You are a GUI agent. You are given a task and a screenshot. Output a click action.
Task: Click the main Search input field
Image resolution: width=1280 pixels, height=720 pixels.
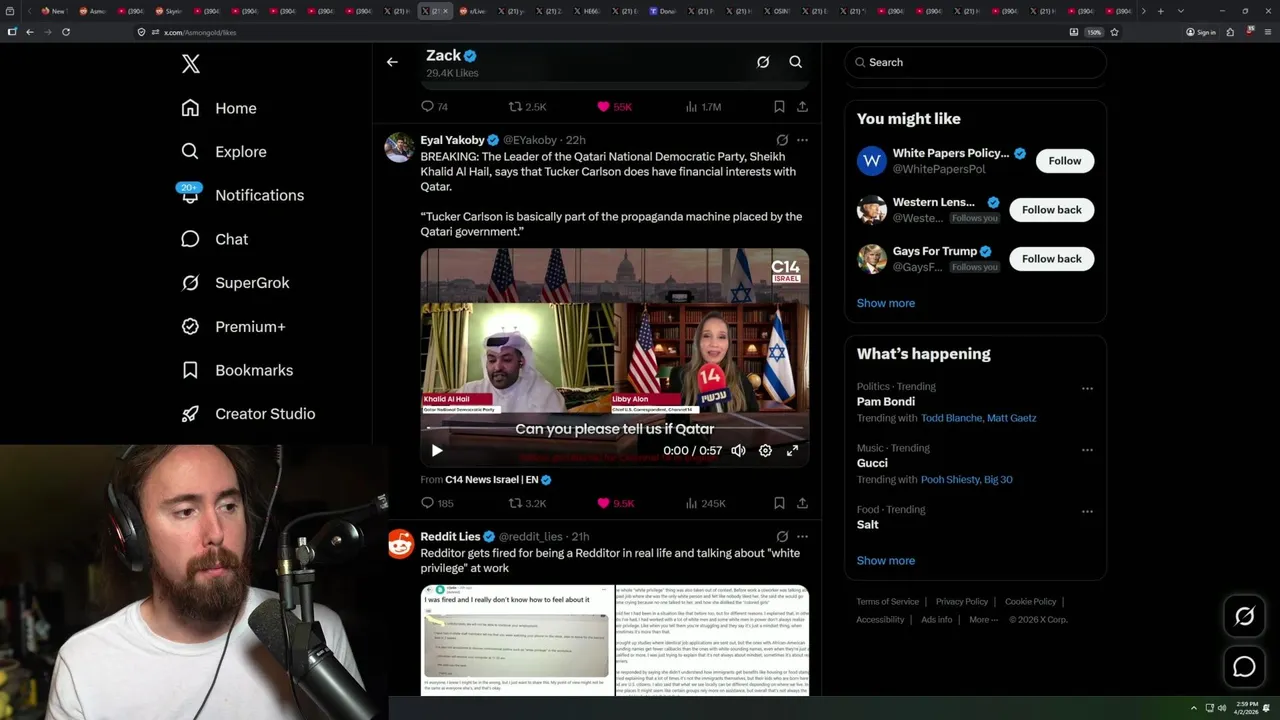(x=976, y=62)
